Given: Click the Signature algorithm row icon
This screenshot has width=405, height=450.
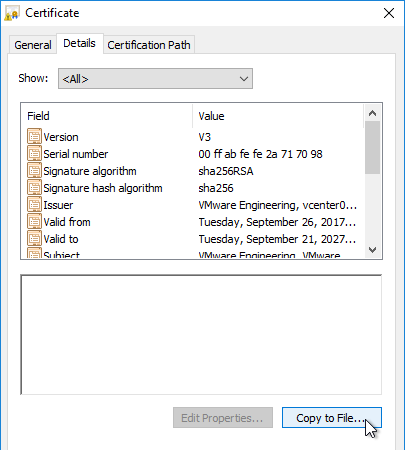Looking at the screenshot, I should (34, 171).
